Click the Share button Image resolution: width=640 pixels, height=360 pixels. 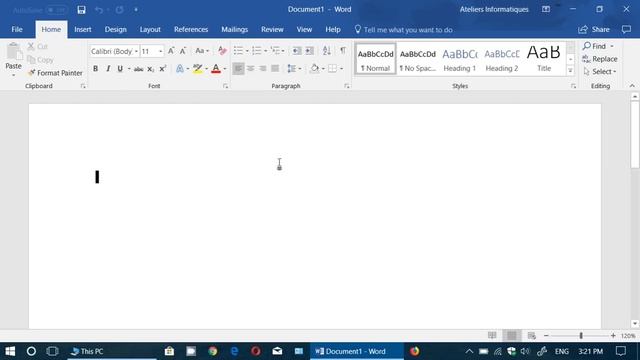[x=594, y=29]
